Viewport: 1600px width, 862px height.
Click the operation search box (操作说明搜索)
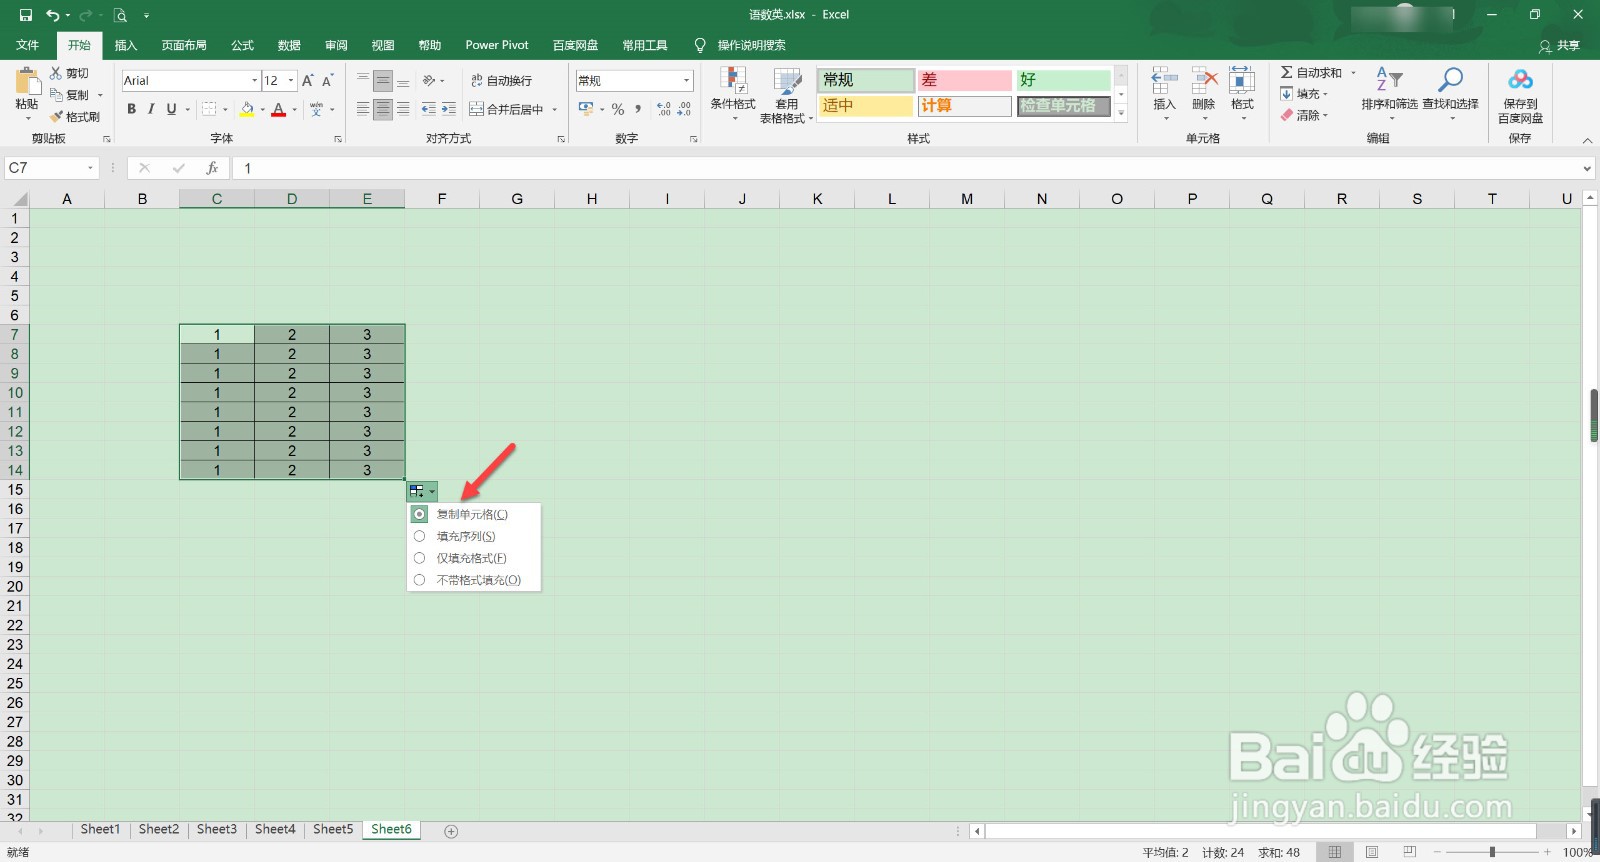(751, 45)
